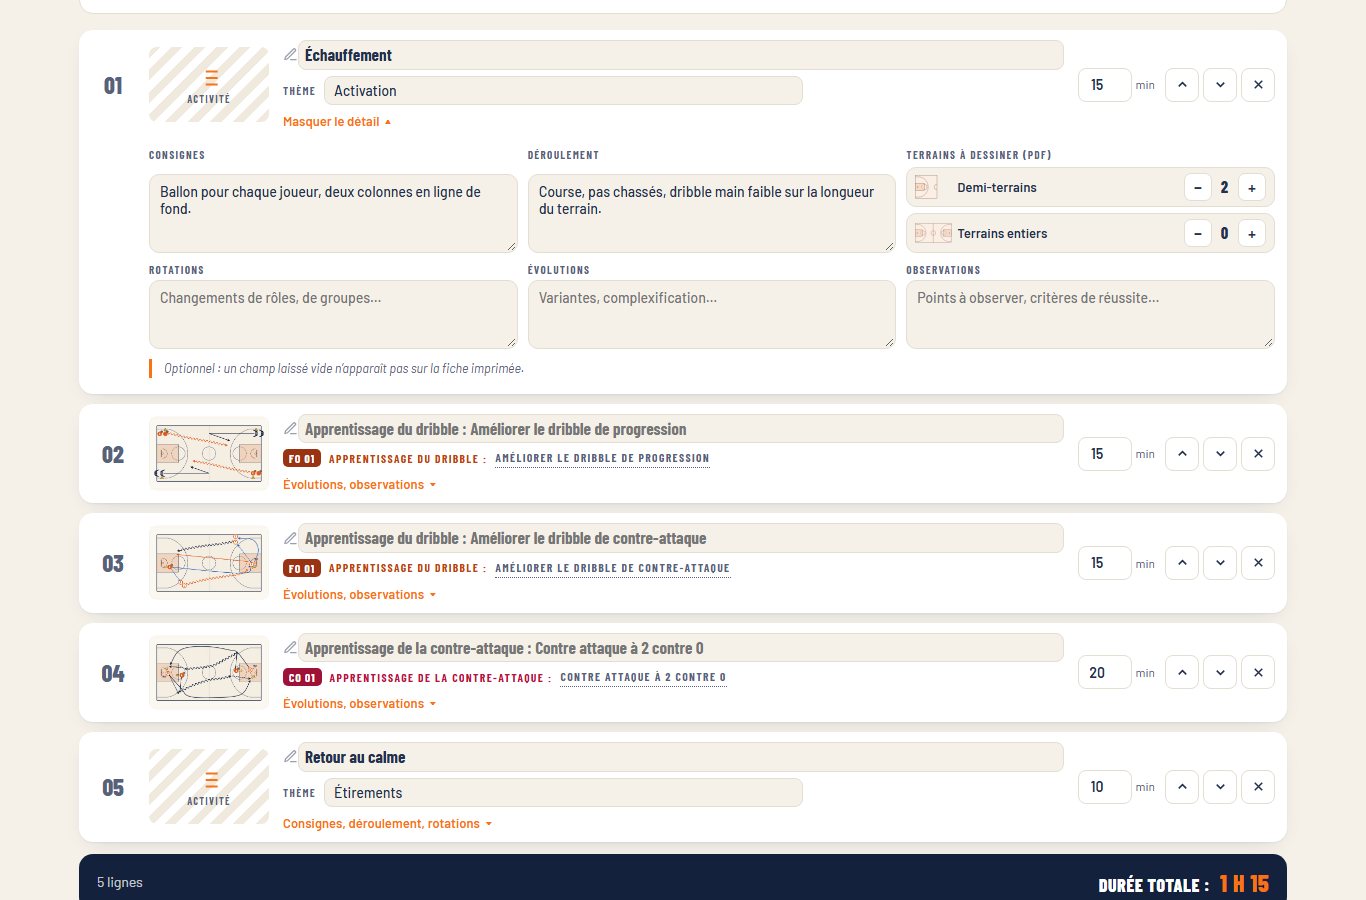This screenshot has height=900, width=1366.
Task: Expand Évolutions, observations for line 03
Action: 360,595
